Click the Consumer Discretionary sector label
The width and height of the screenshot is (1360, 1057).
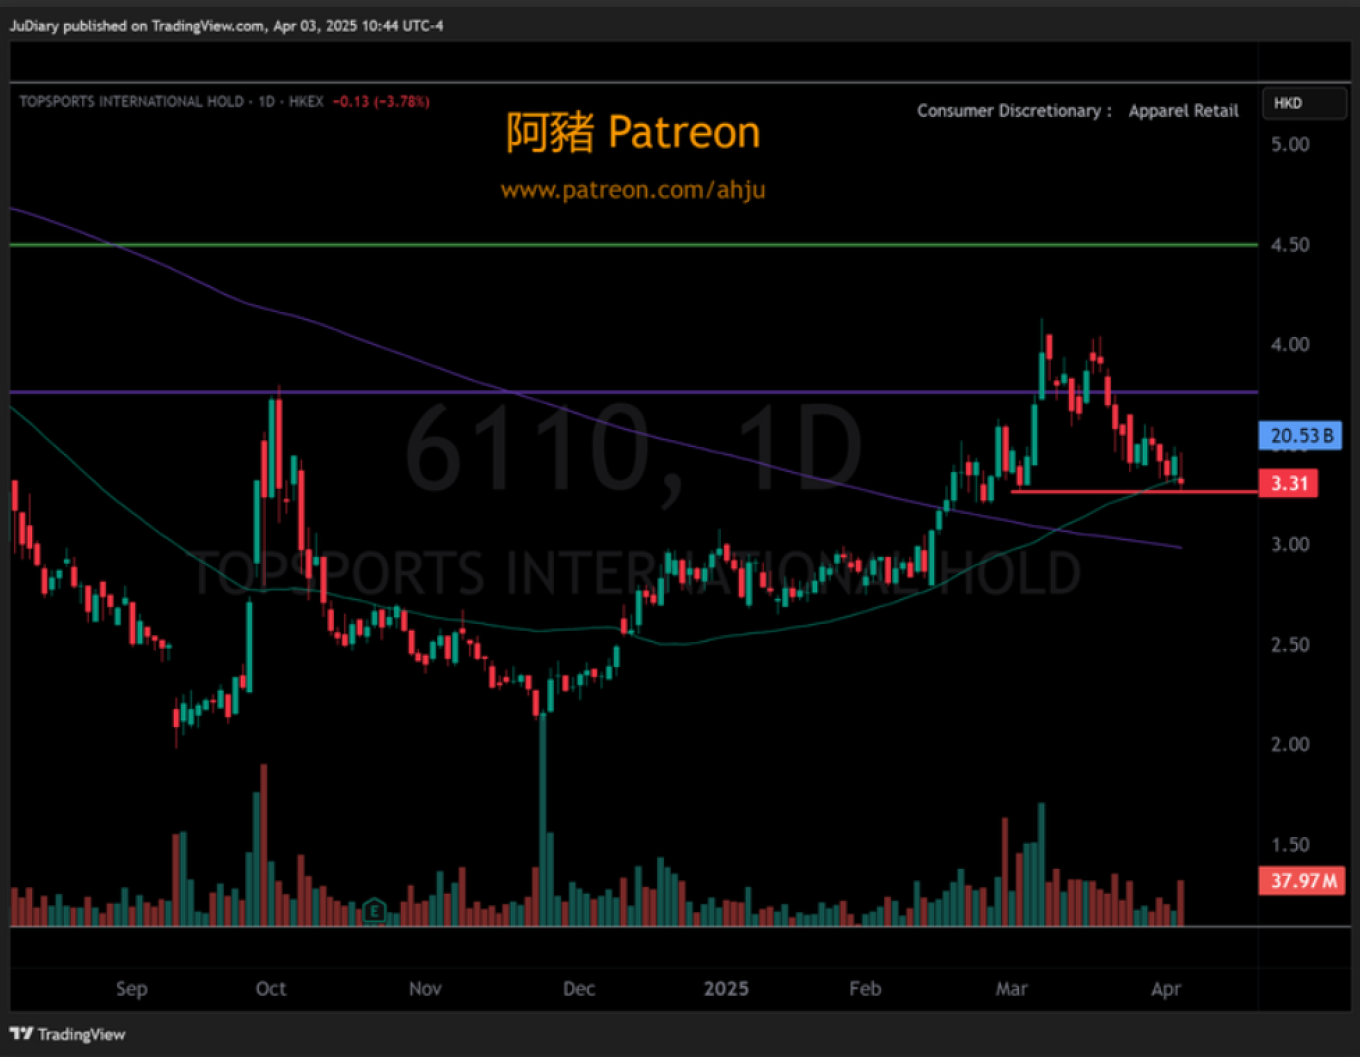(1013, 111)
